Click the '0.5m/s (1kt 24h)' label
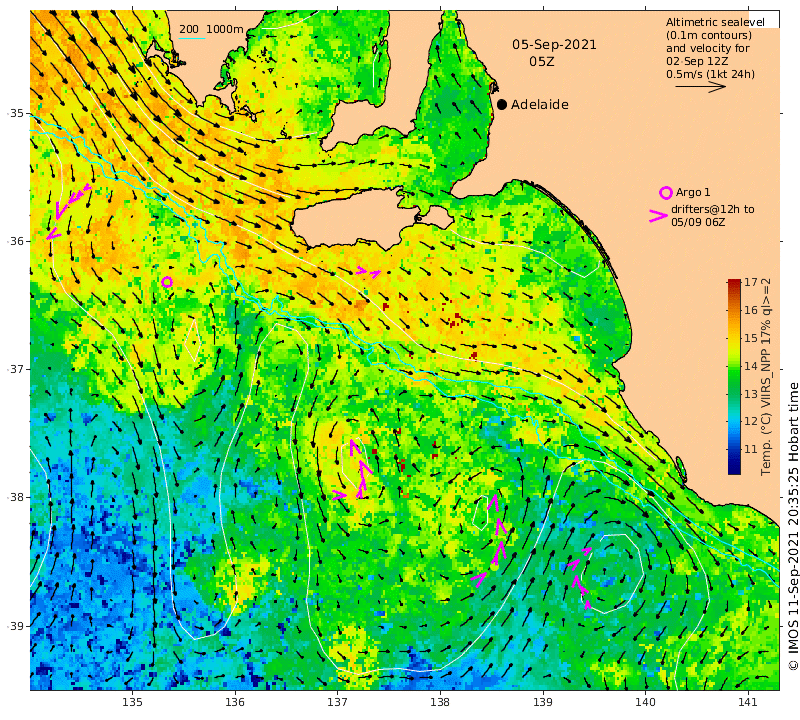The height and width of the screenshot is (720, 800). pos(710,75)
